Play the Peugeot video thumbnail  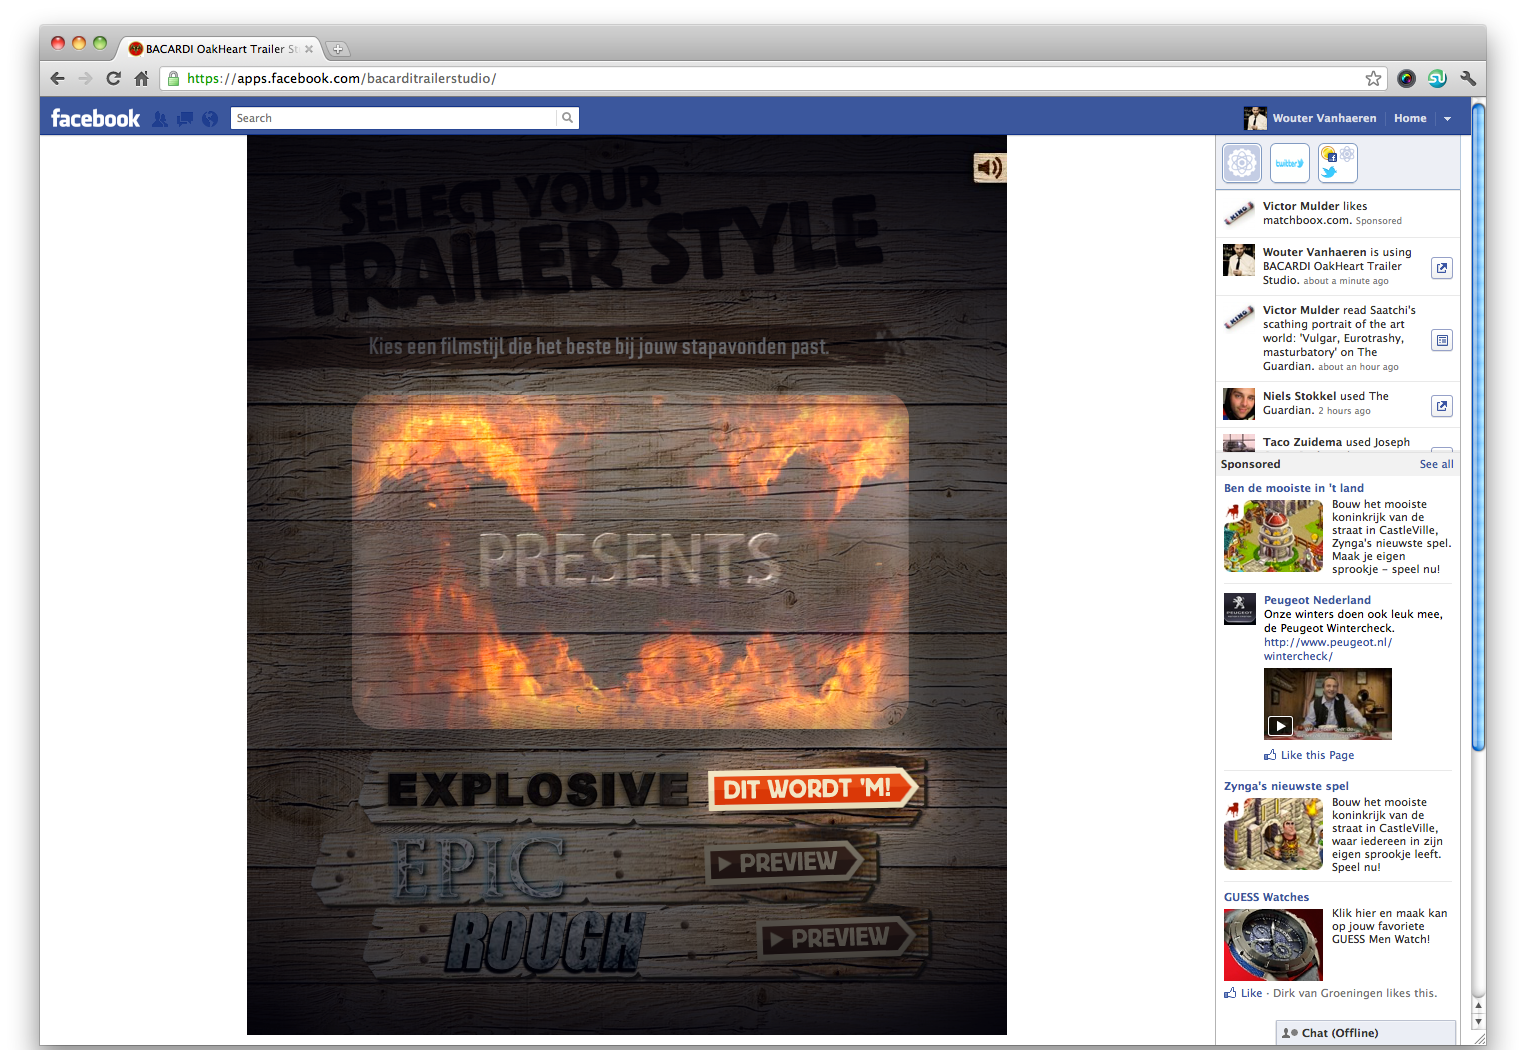coord(1328,704)
